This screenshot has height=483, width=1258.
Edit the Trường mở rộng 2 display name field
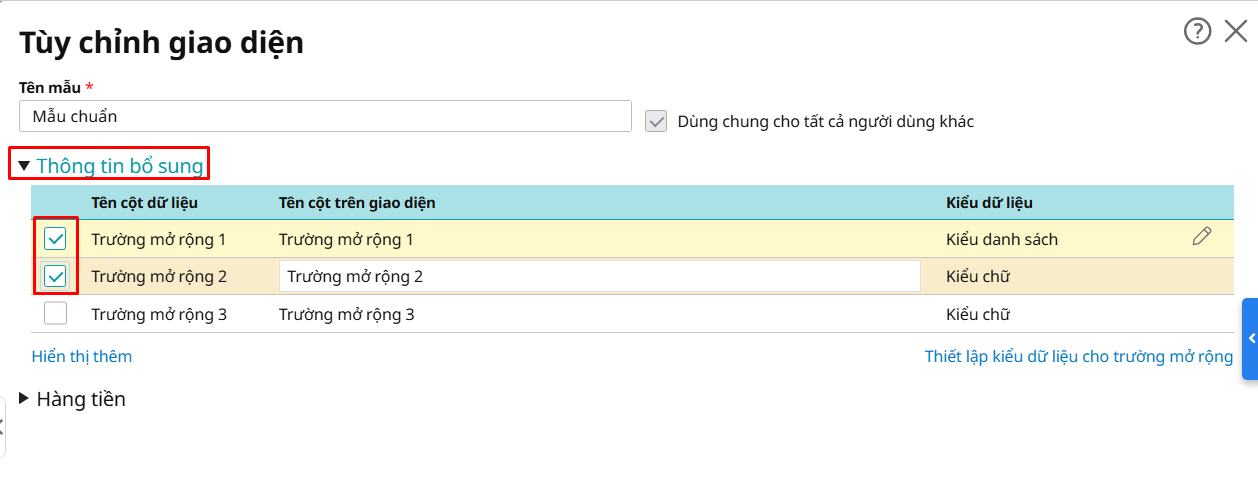(x=599, y=276)
